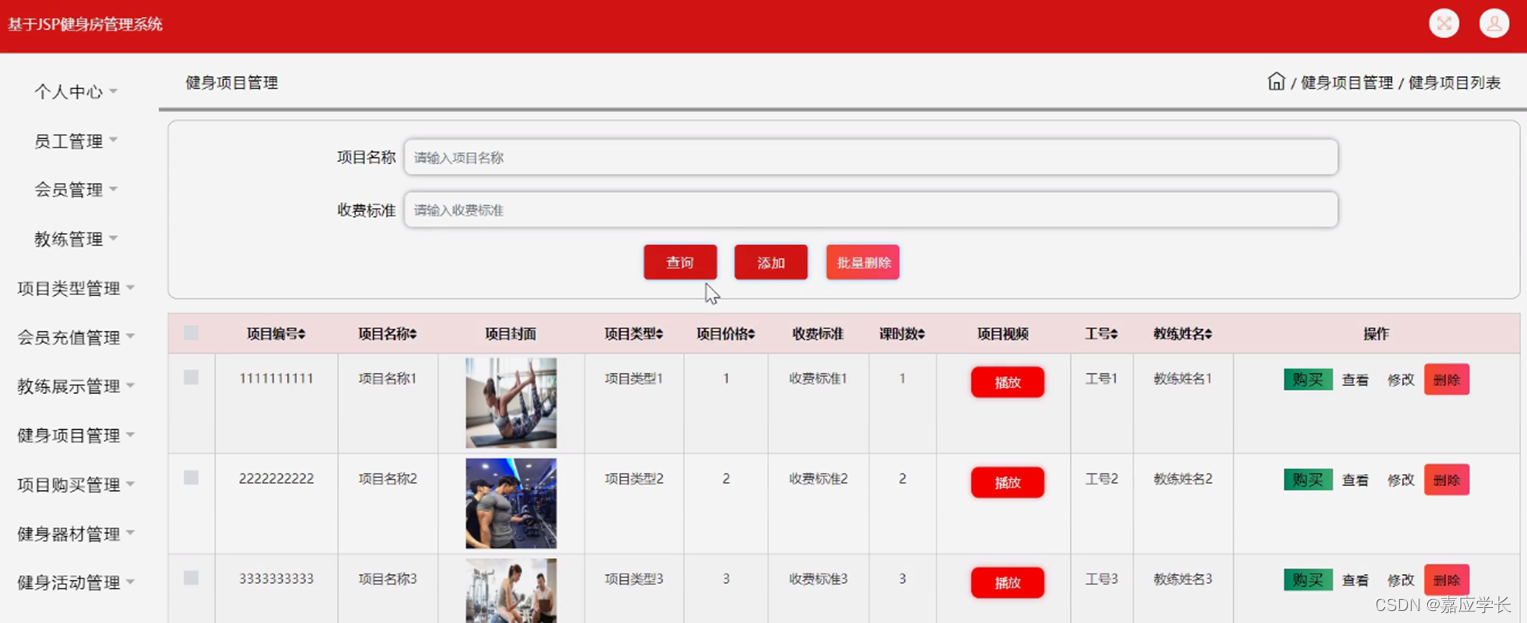Image resolution: width=1527 pixels, height=623 pixels.
Task: Play the video for 项目名称2
Action: pyautogui.click(x=1007, y=482)
